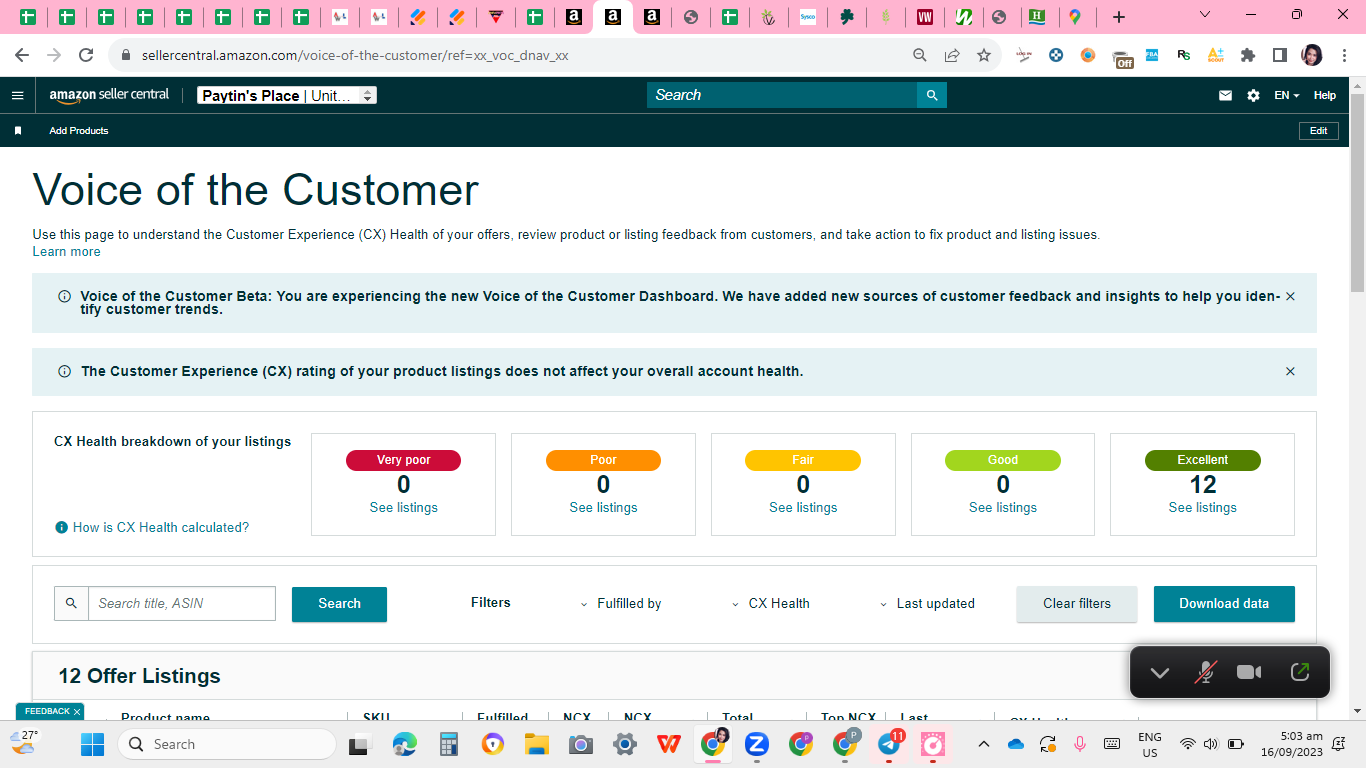The image size is (1366, 768).
Task: Toggle the browser side panel icon
Action: 1280,56
